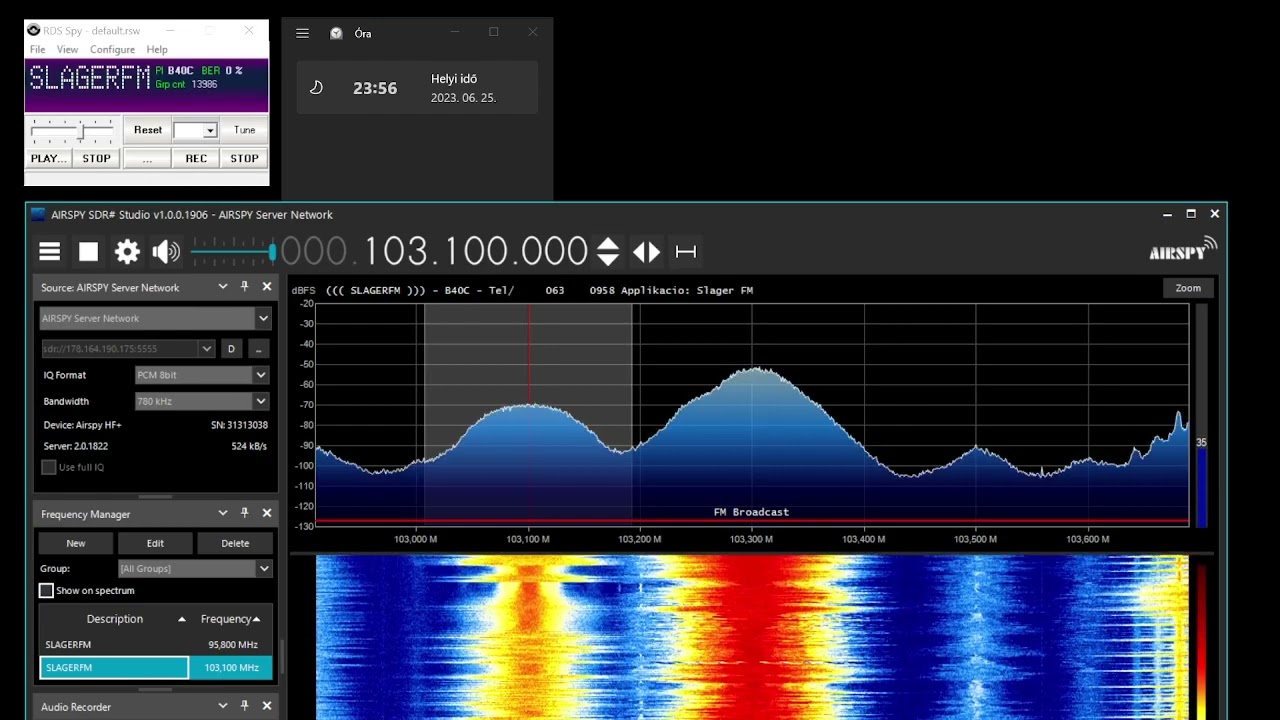The height and width of the screenshot is (720, 1280).
Task: Click Delete in Frequency Manager
Action: coord(235,543)
